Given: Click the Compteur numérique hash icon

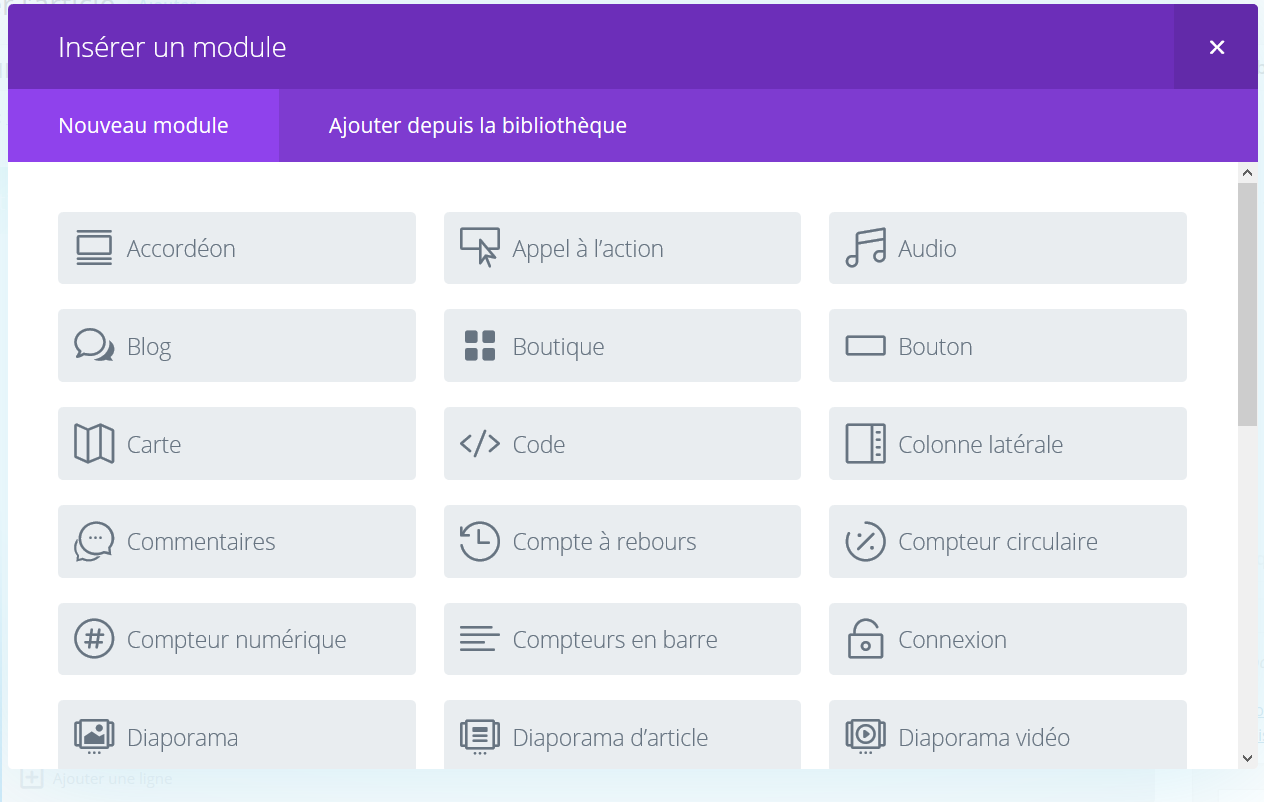Looking at the screenshot, I should (94, 639).
